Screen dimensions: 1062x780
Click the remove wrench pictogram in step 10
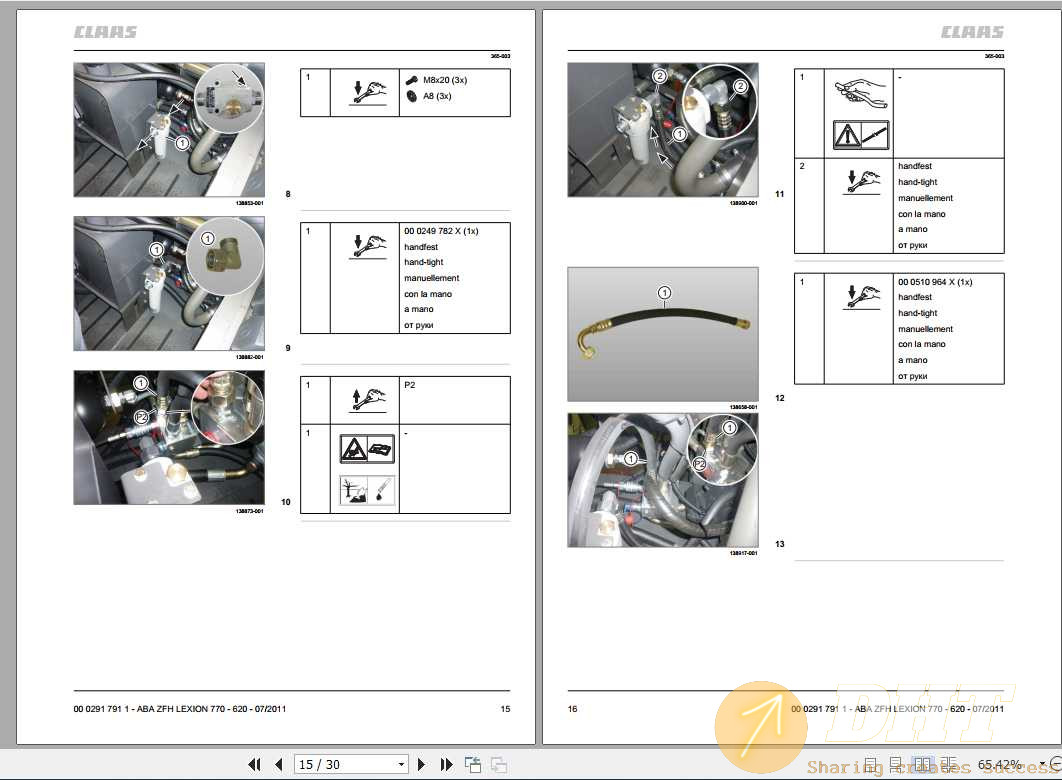(368, 399)
